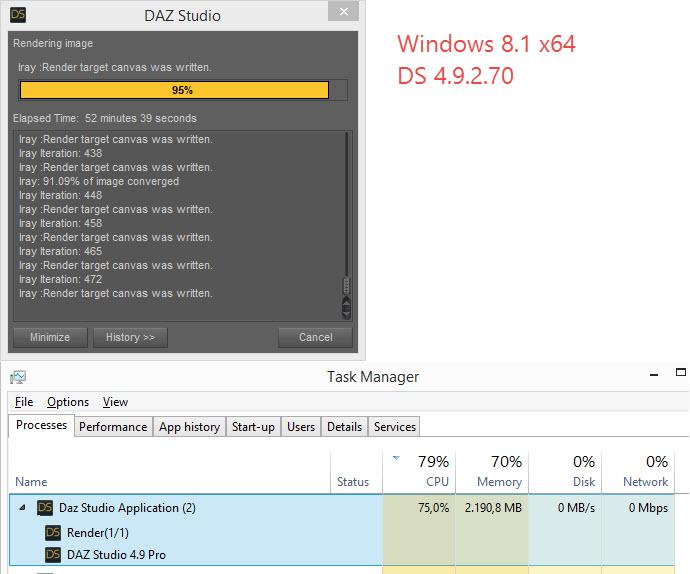The height and width of the screenshot is (574, 690).
Task: Open the File menu in Task Manager
Action: coord(24,402)
